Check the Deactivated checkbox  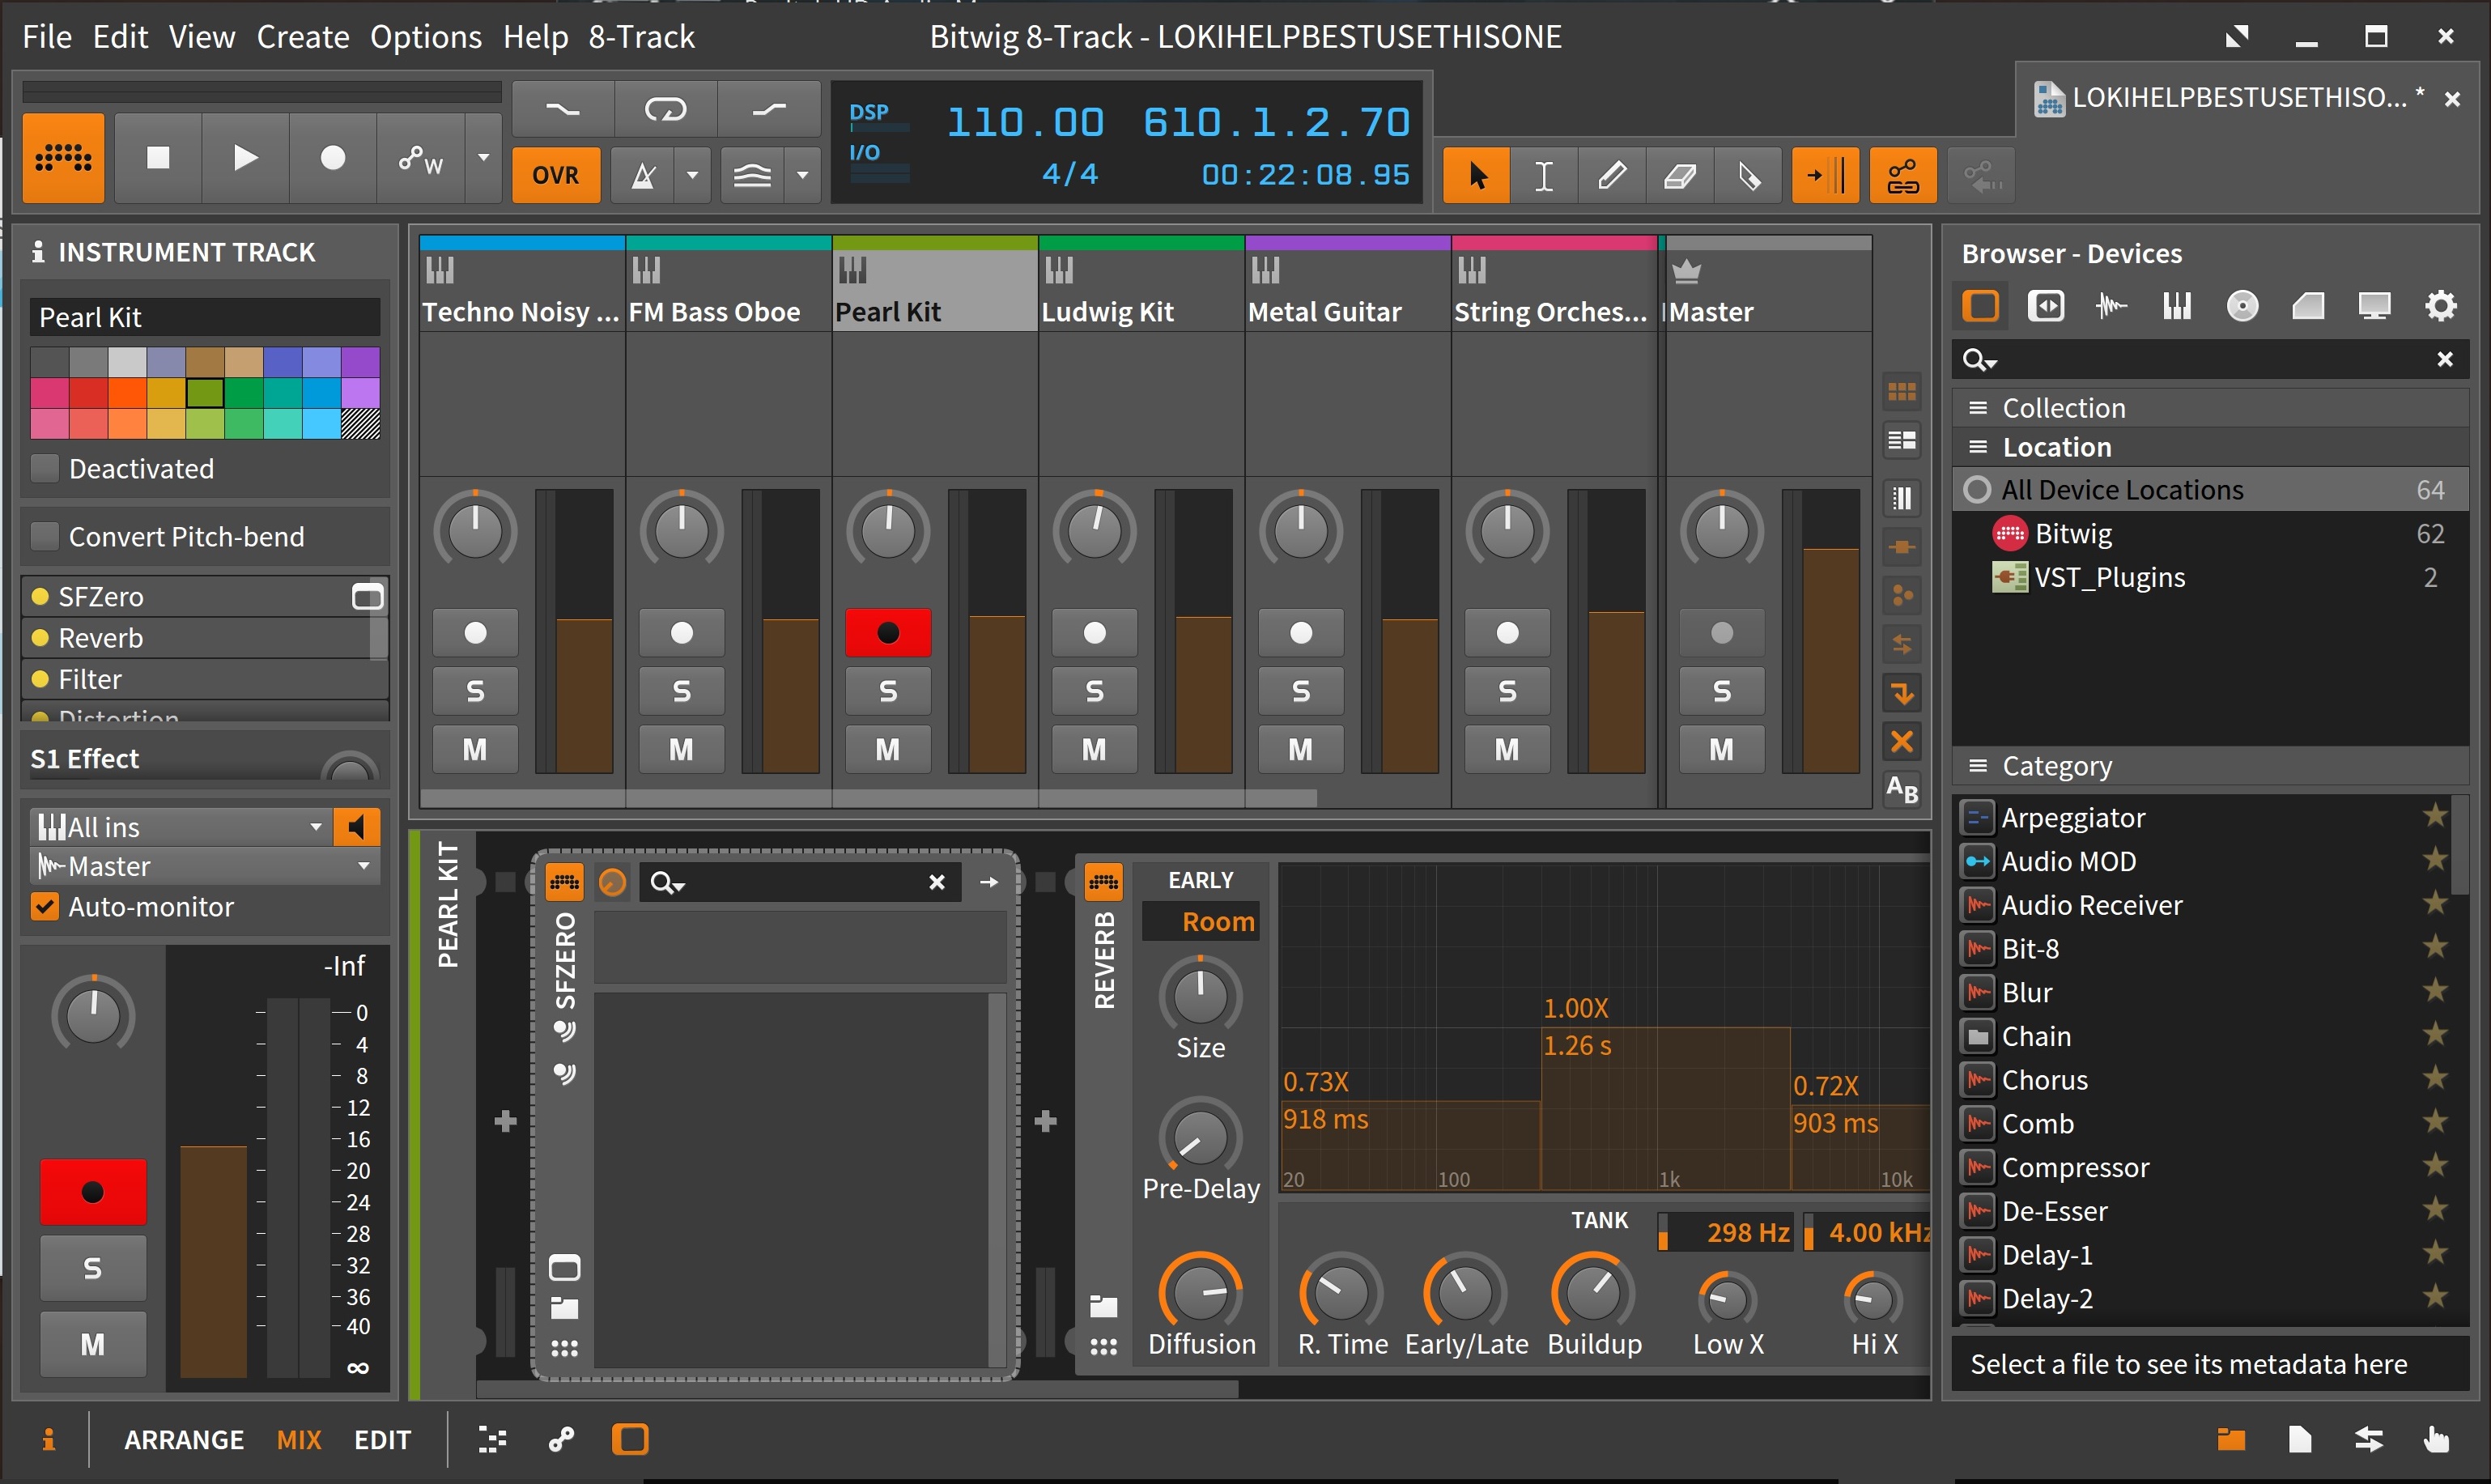(45, 468)
